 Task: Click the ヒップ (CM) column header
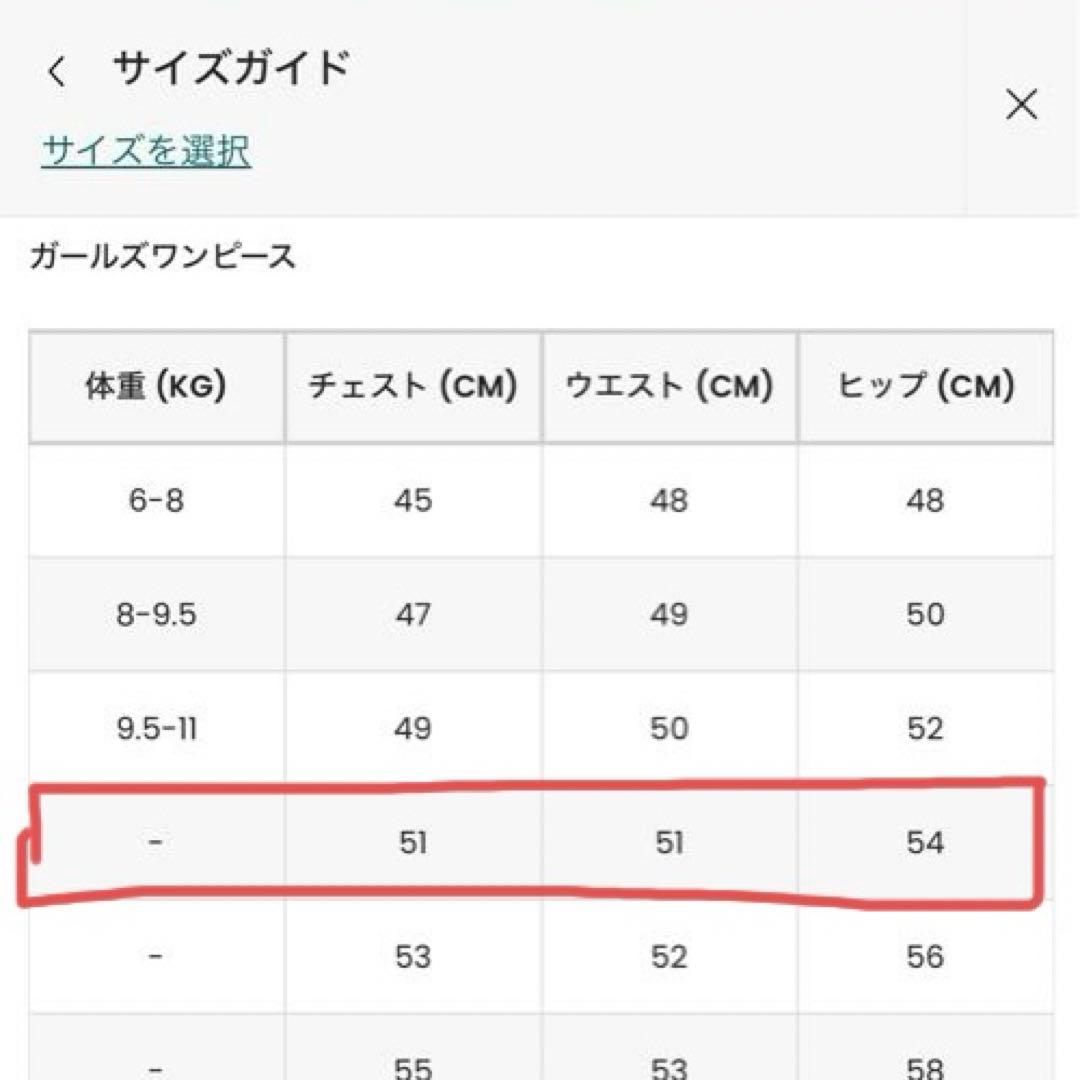(925, 386)
